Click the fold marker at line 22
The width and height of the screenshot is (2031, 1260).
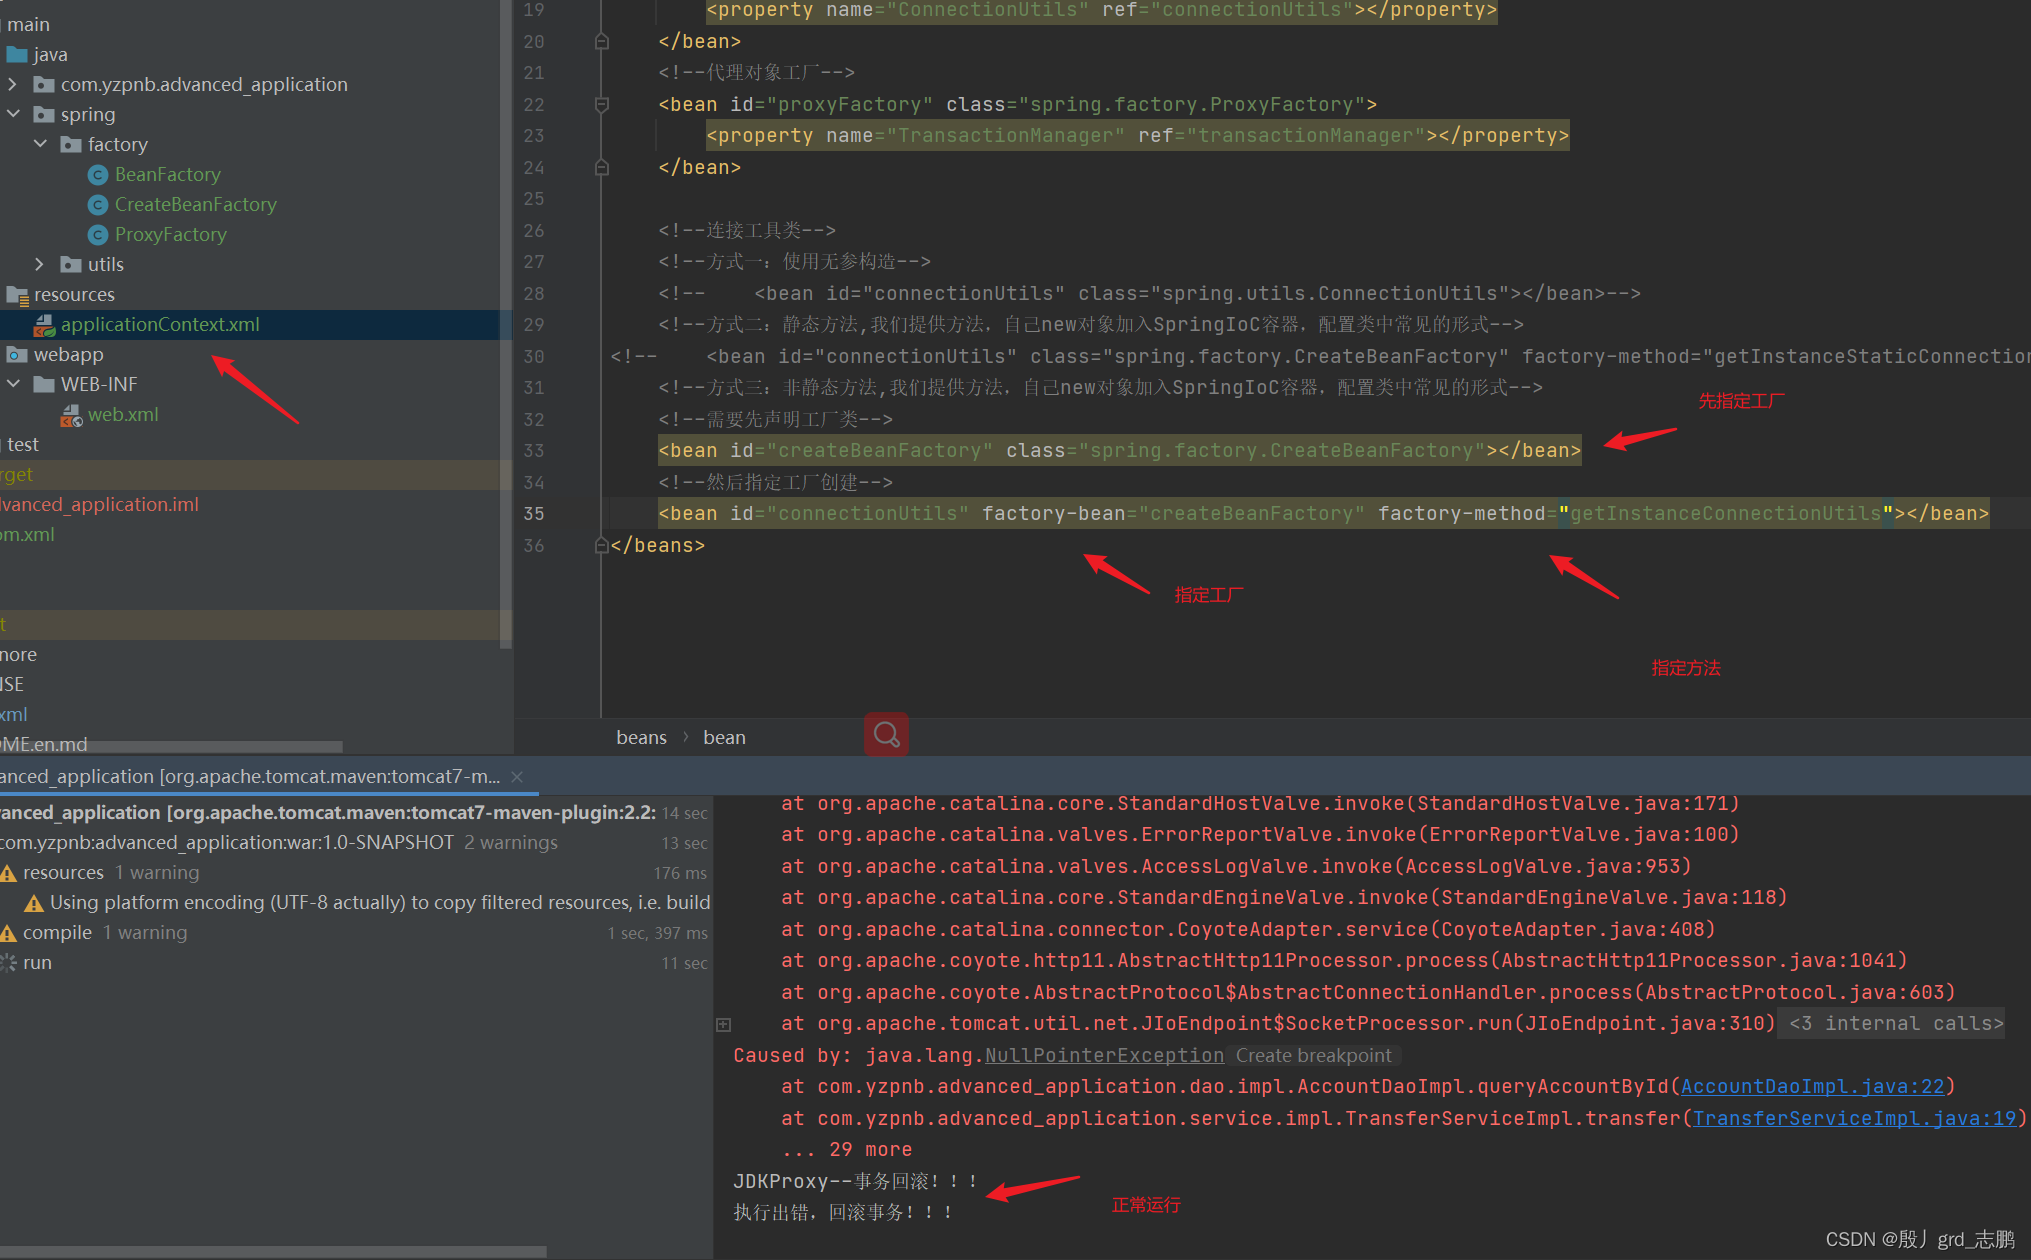[602, 104]
